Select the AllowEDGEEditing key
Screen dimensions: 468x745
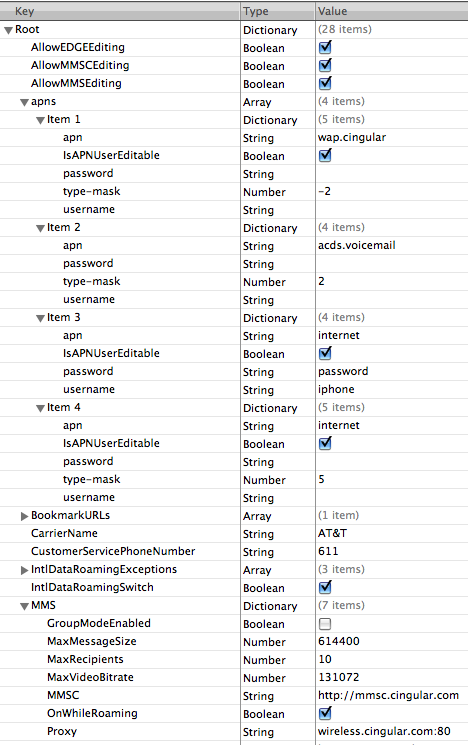tap(78, 48)
